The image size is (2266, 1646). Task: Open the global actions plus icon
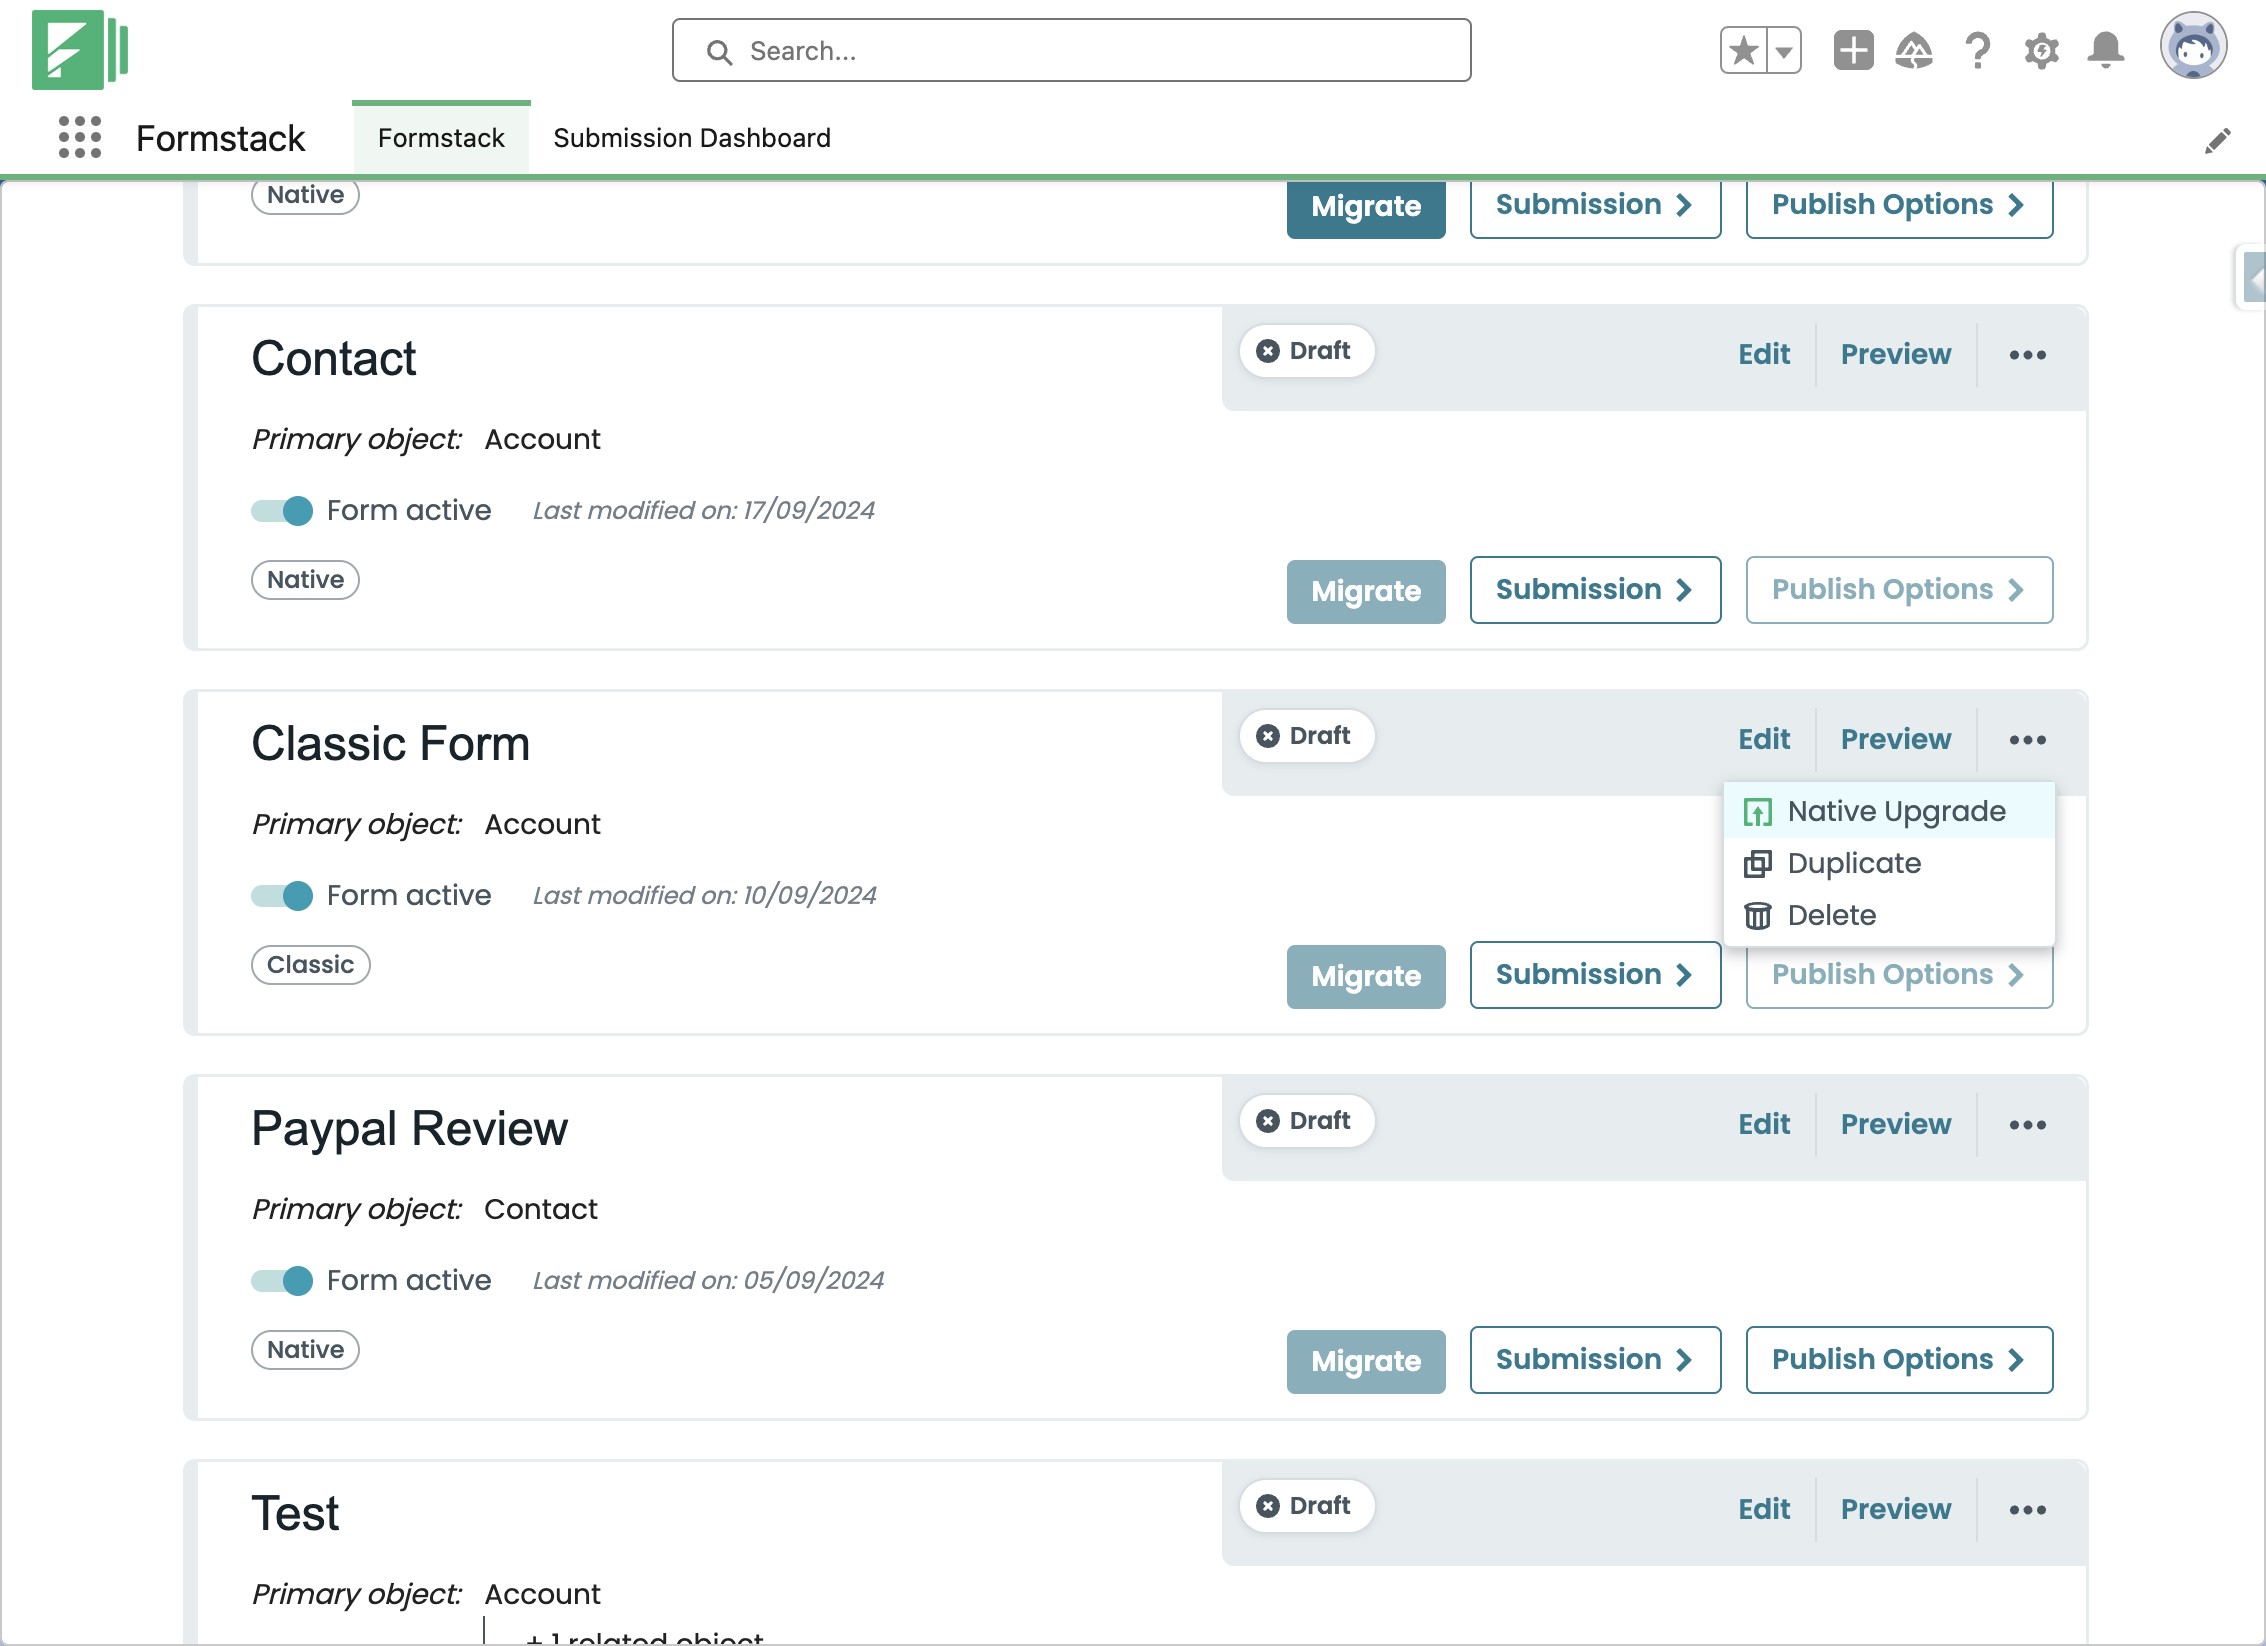[1852, 50]
